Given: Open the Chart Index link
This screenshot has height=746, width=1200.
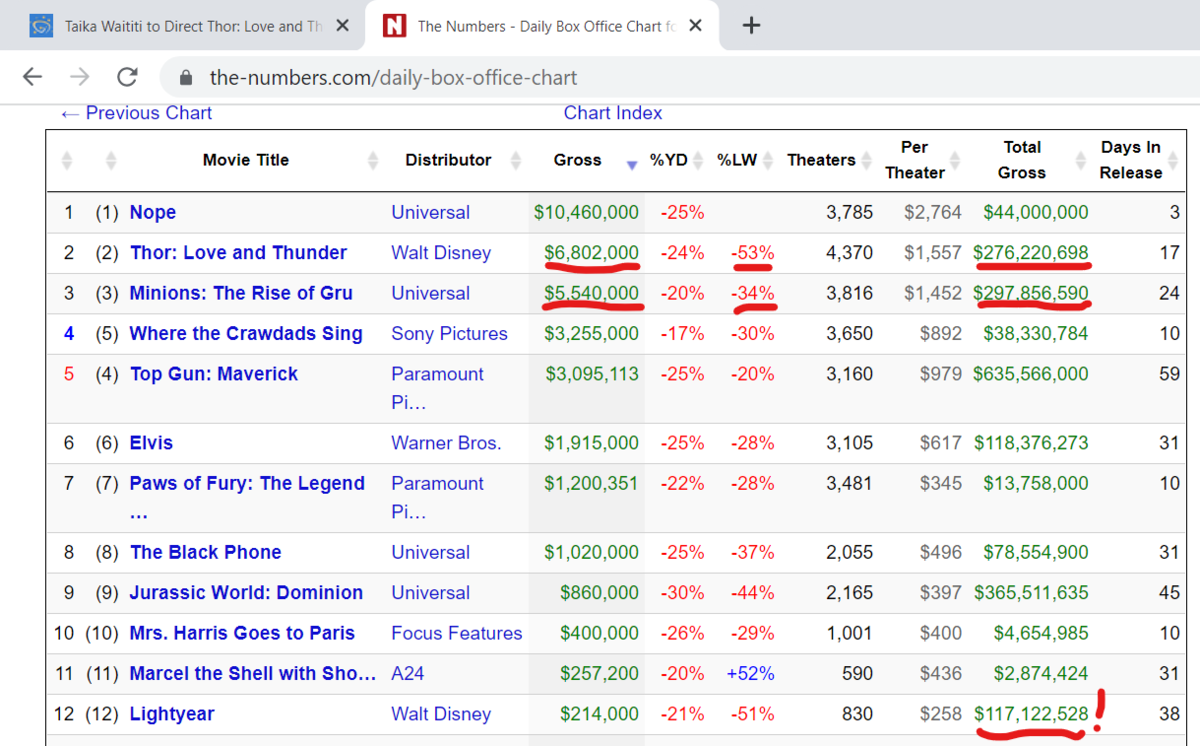Looking at the screenshot, I should click(x=612, y=113).
